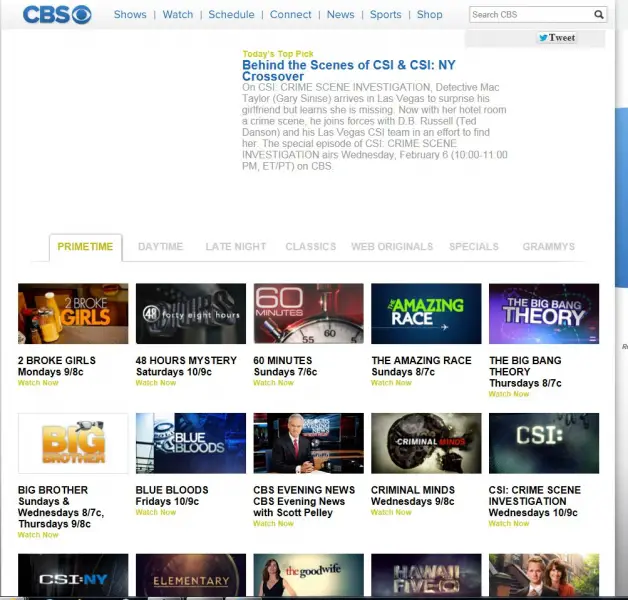Image resolution: width=628 pixels, height=600 pixels.
Task: Click the CRIMINAL MINDS title text
Action: pos(413,490)
